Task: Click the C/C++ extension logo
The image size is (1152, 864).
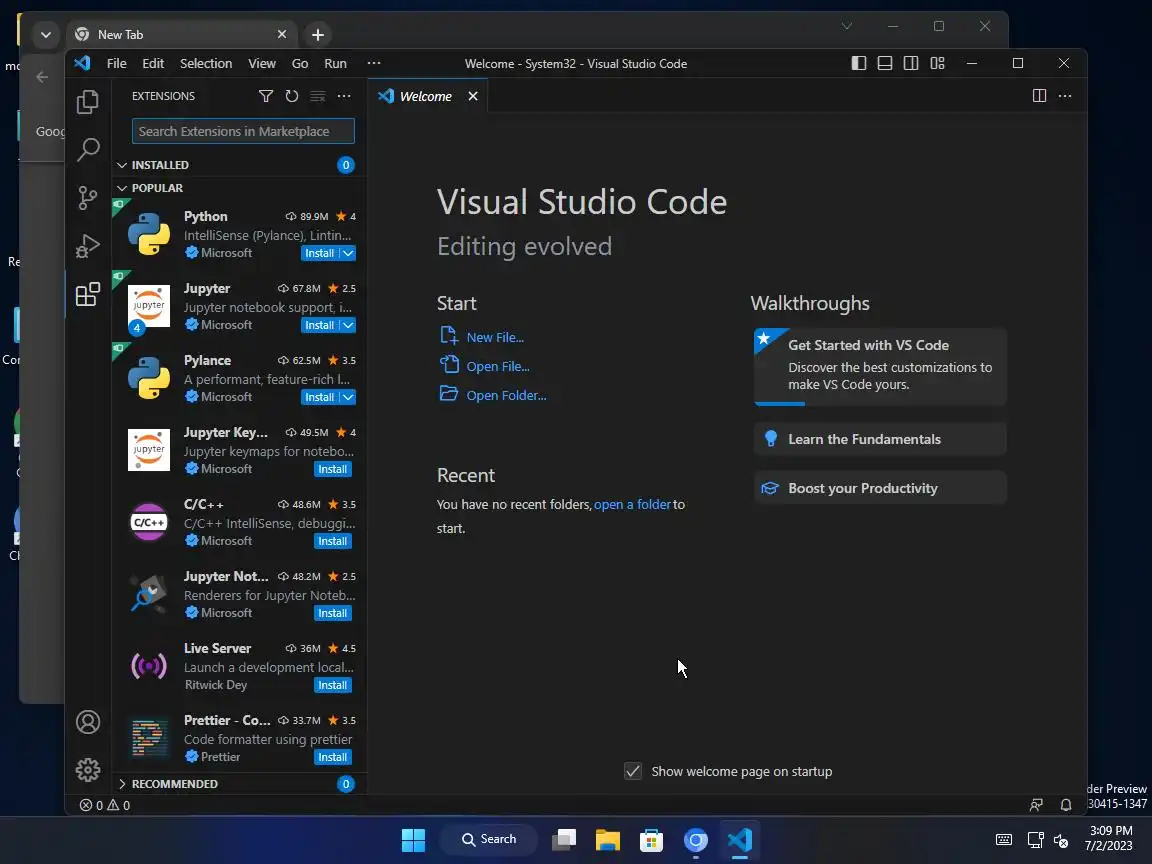Action: (148, 522)
